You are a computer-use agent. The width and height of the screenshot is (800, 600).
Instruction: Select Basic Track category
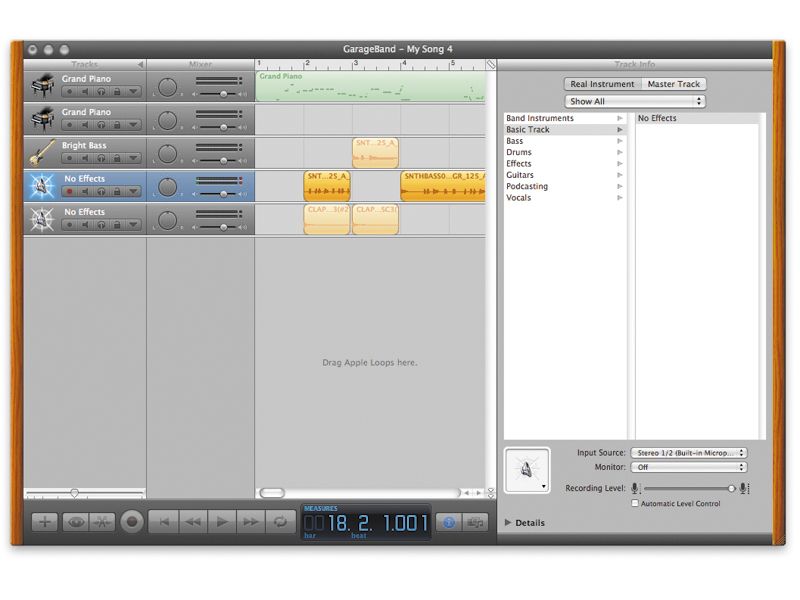pos(565,130)
